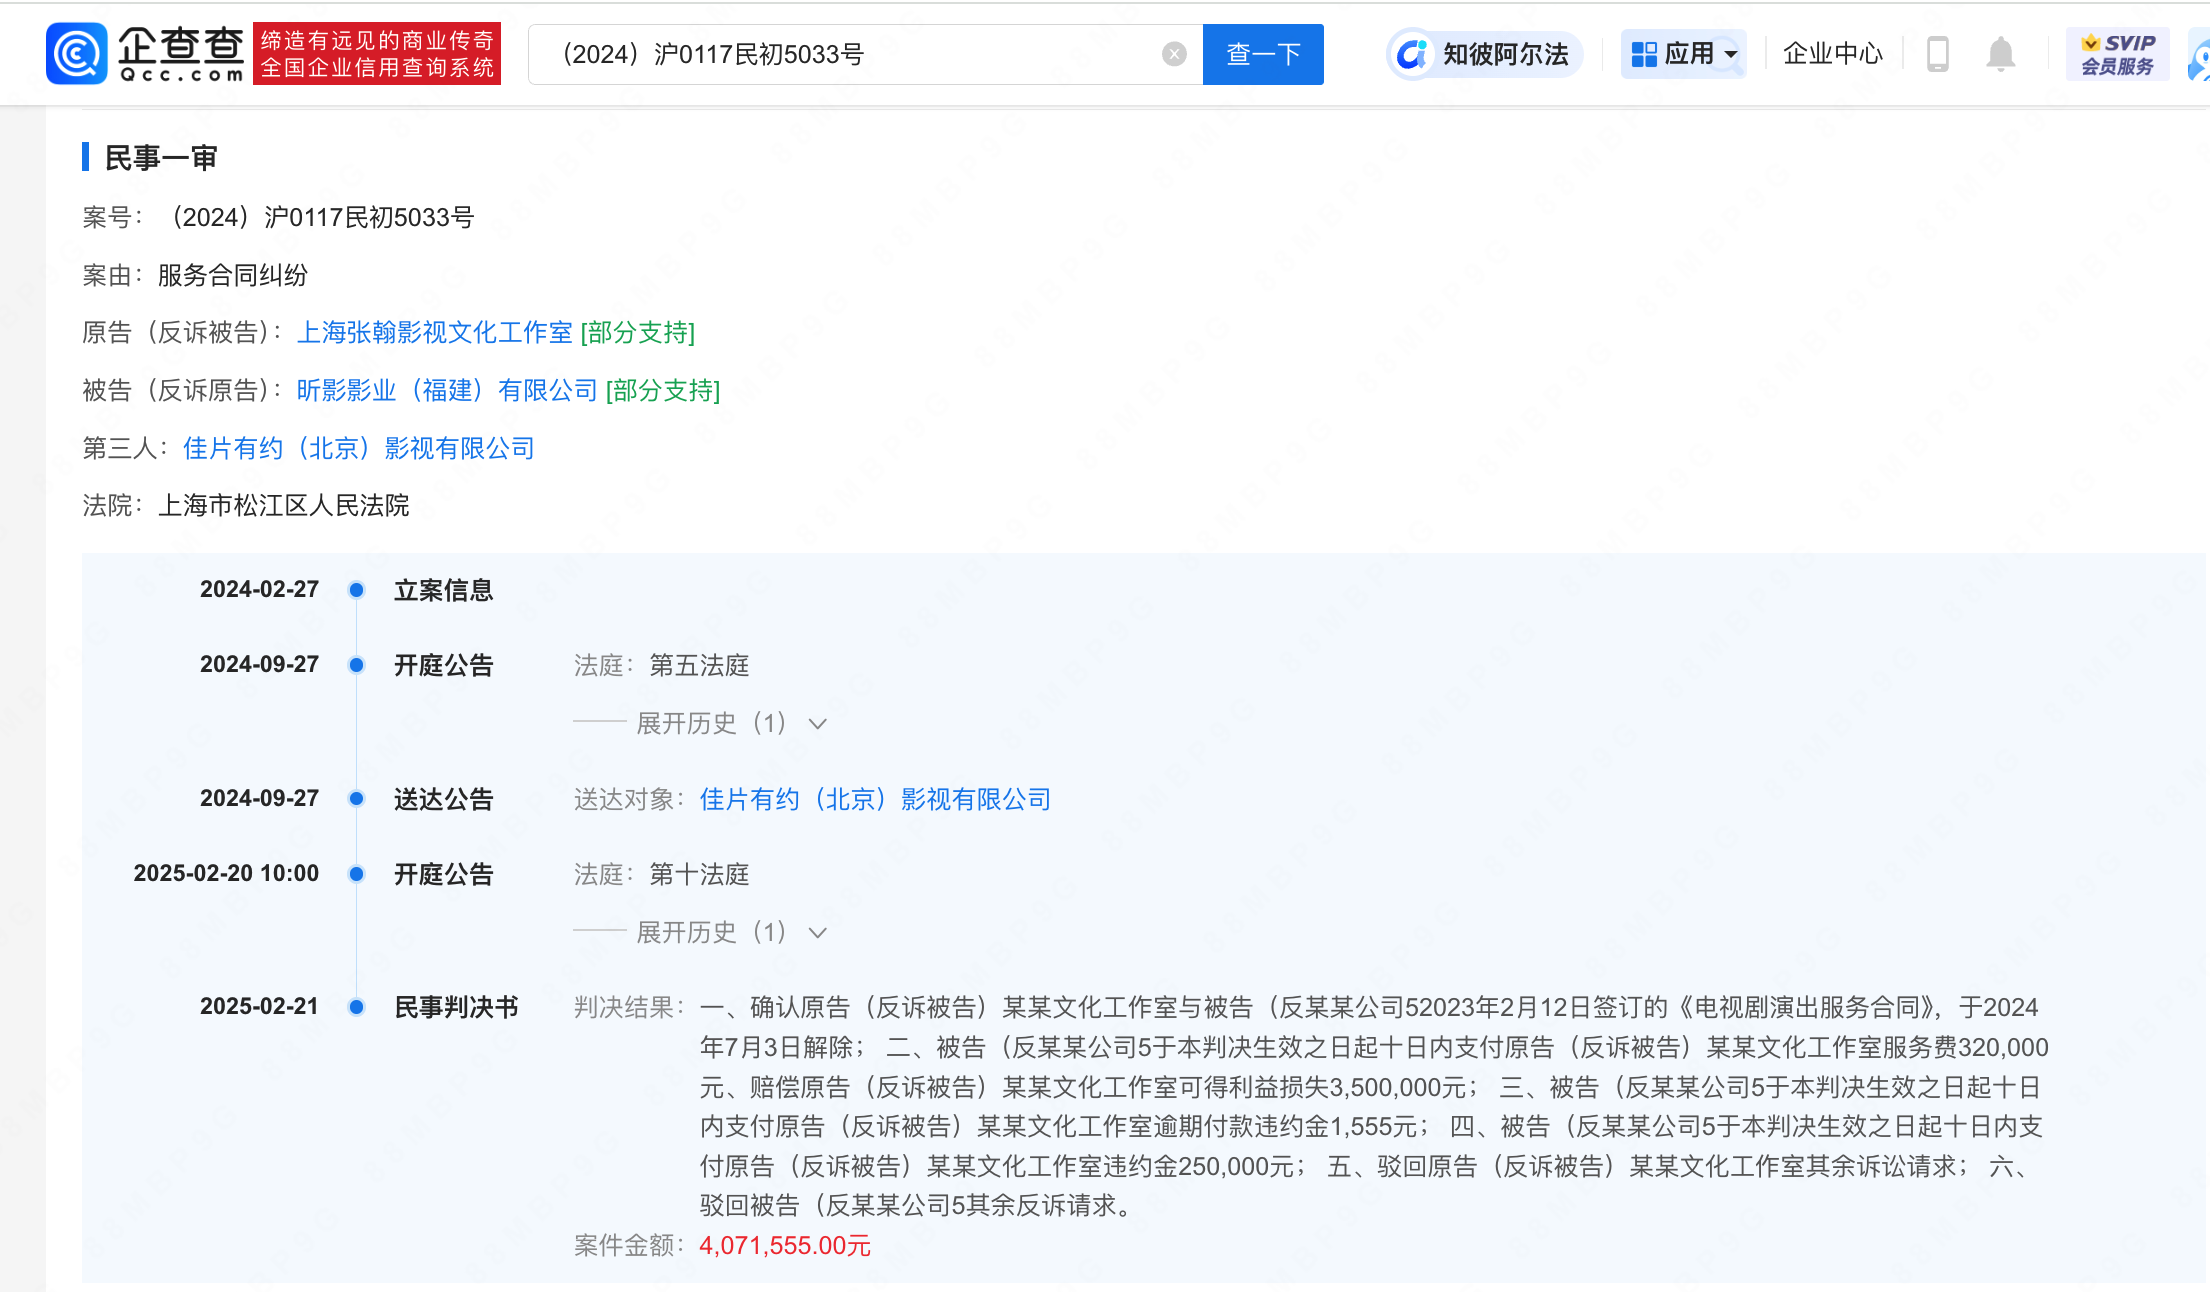Viewport: 2210px width, 1292px height.
Task: Open defendant 昕影影业（福建）有限公司 link
Action: [x=447, y=391]
